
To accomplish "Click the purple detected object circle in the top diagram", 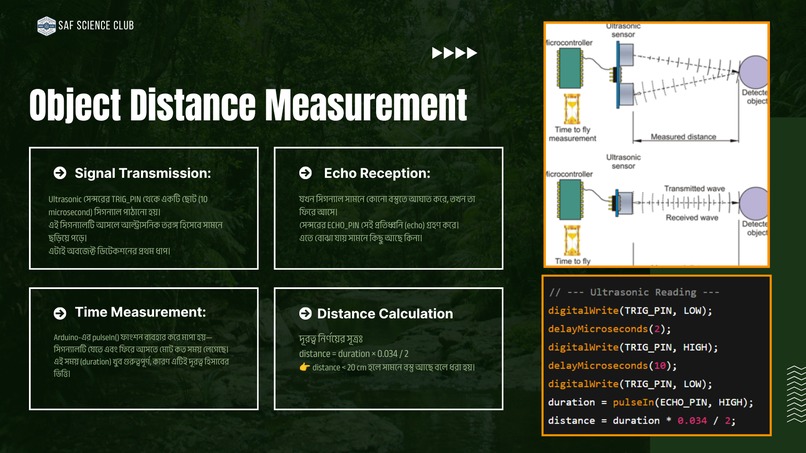I will (754, 71).
